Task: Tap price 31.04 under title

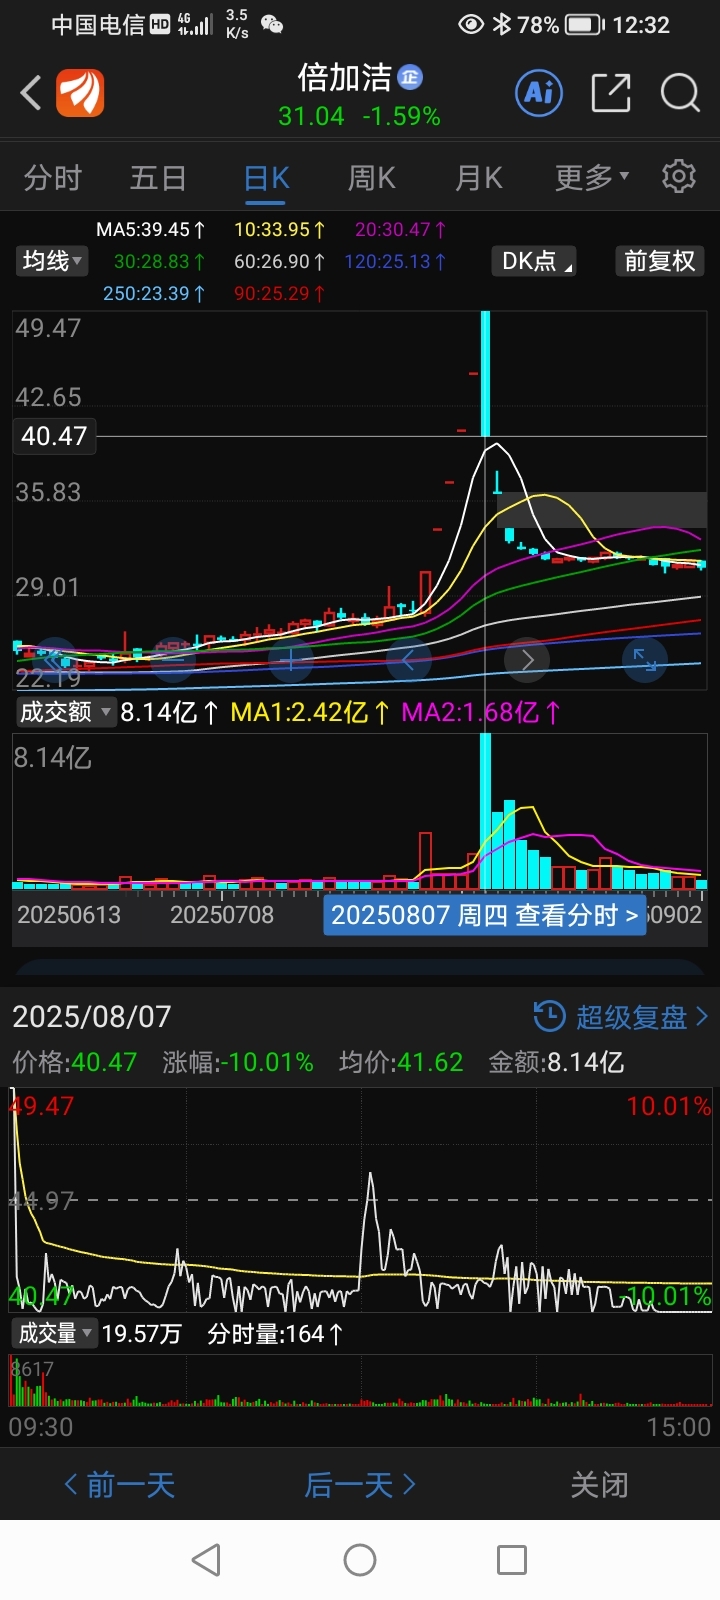Action: tap(311, 117)
